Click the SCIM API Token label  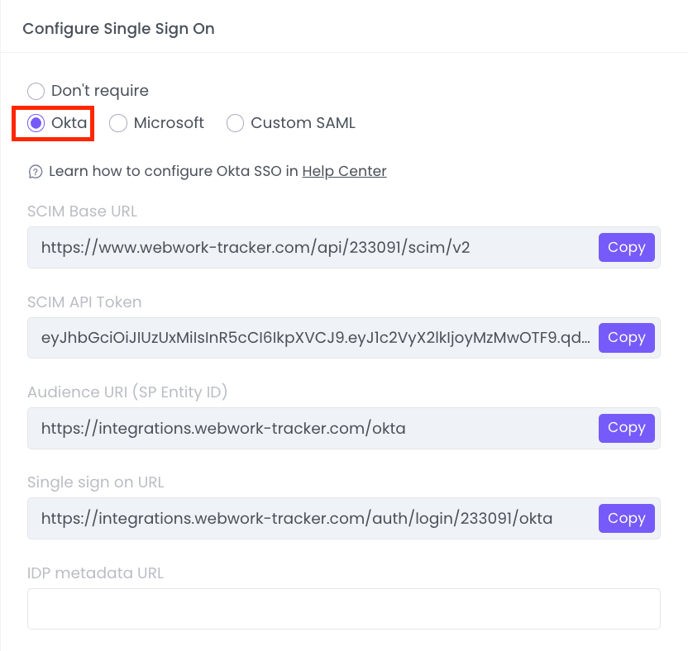[84, 302]
